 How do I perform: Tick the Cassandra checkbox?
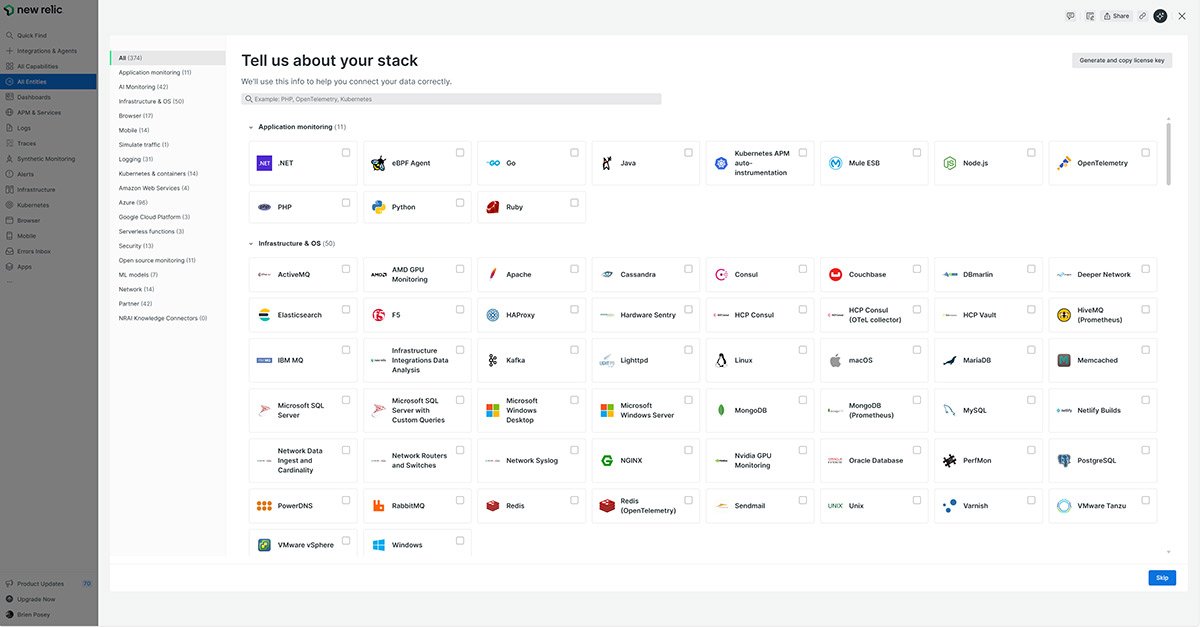688,268
